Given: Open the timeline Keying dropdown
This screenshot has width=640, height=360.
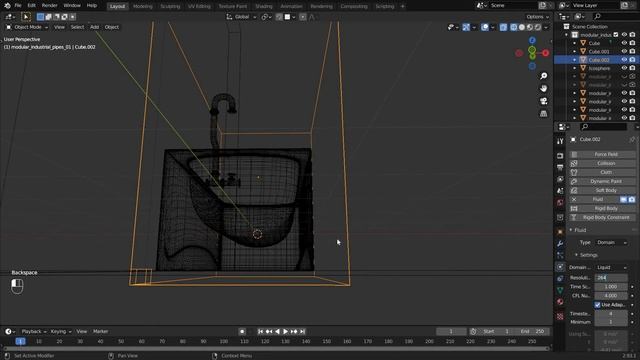Looking at the screenshot, I should click(x=61, y=331).
